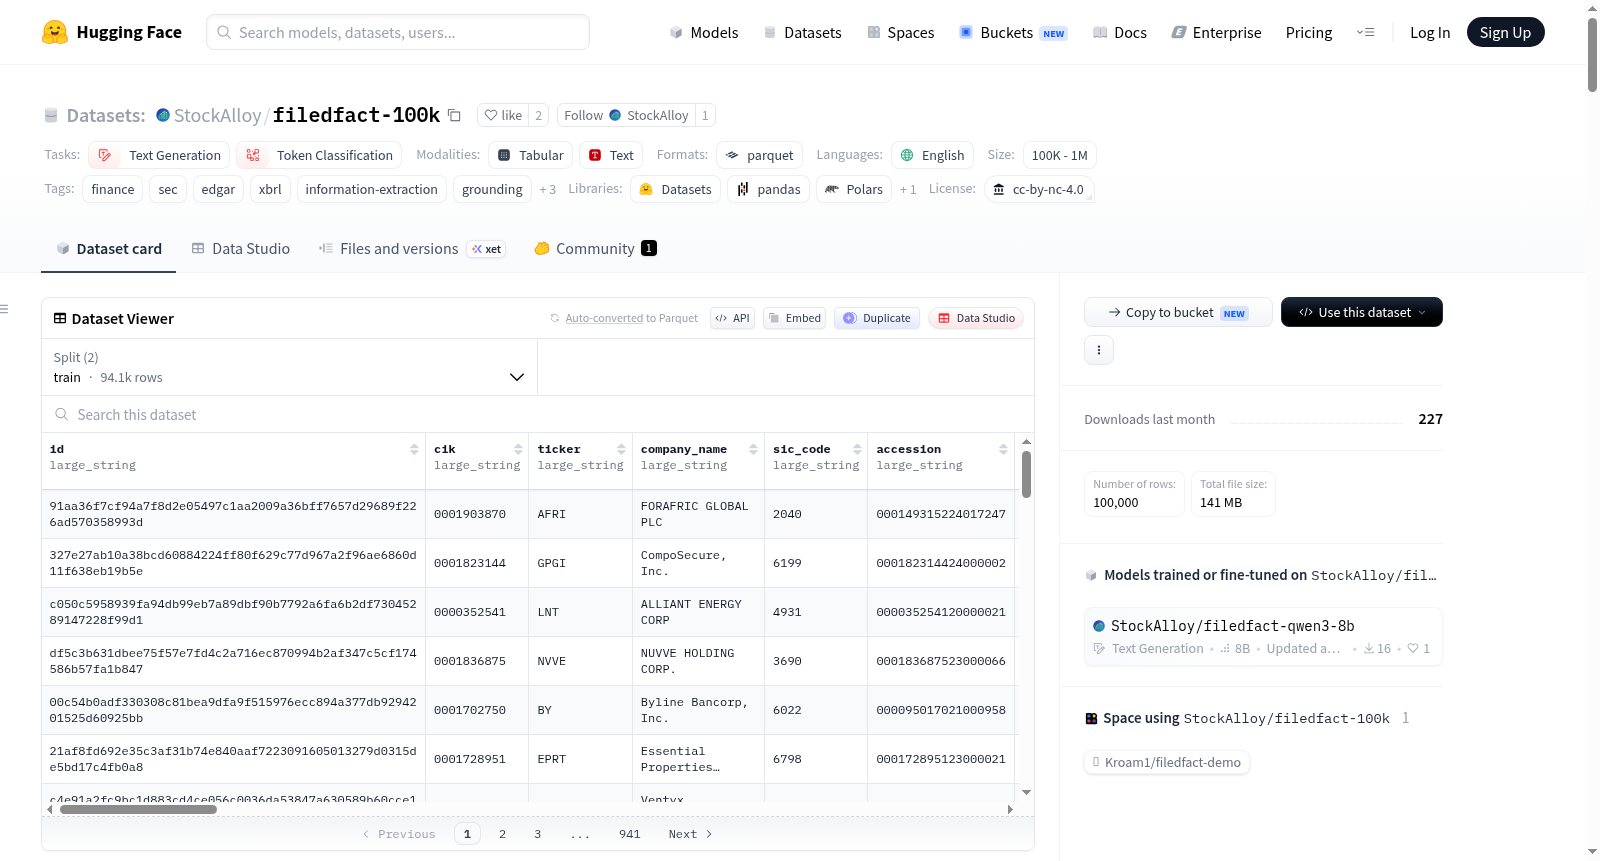Focus the Search this dataset field

tap(538, 415)
